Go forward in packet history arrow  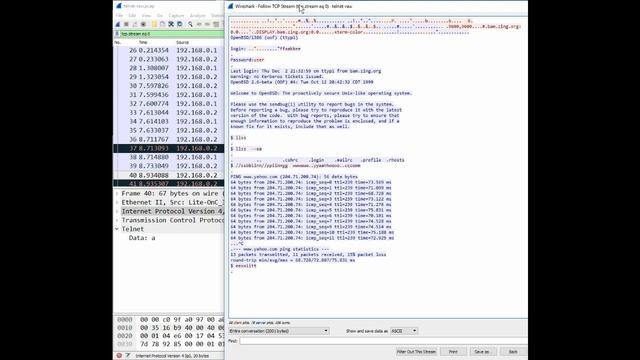[x=207, y=24]
